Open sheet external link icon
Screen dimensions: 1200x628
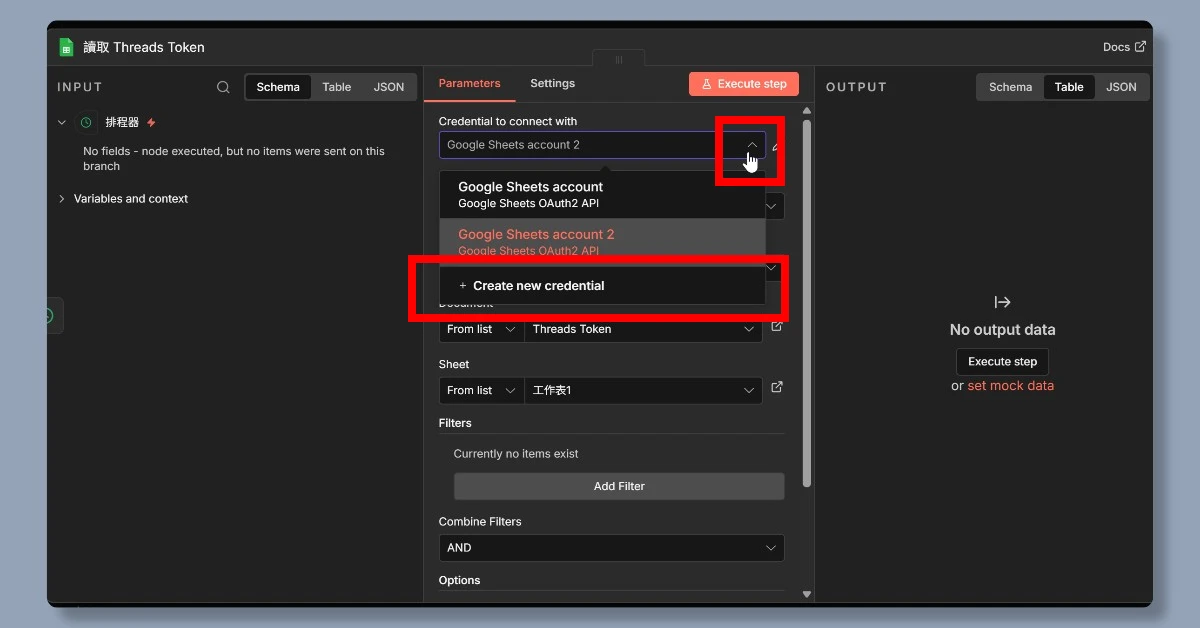click(777, 387)
